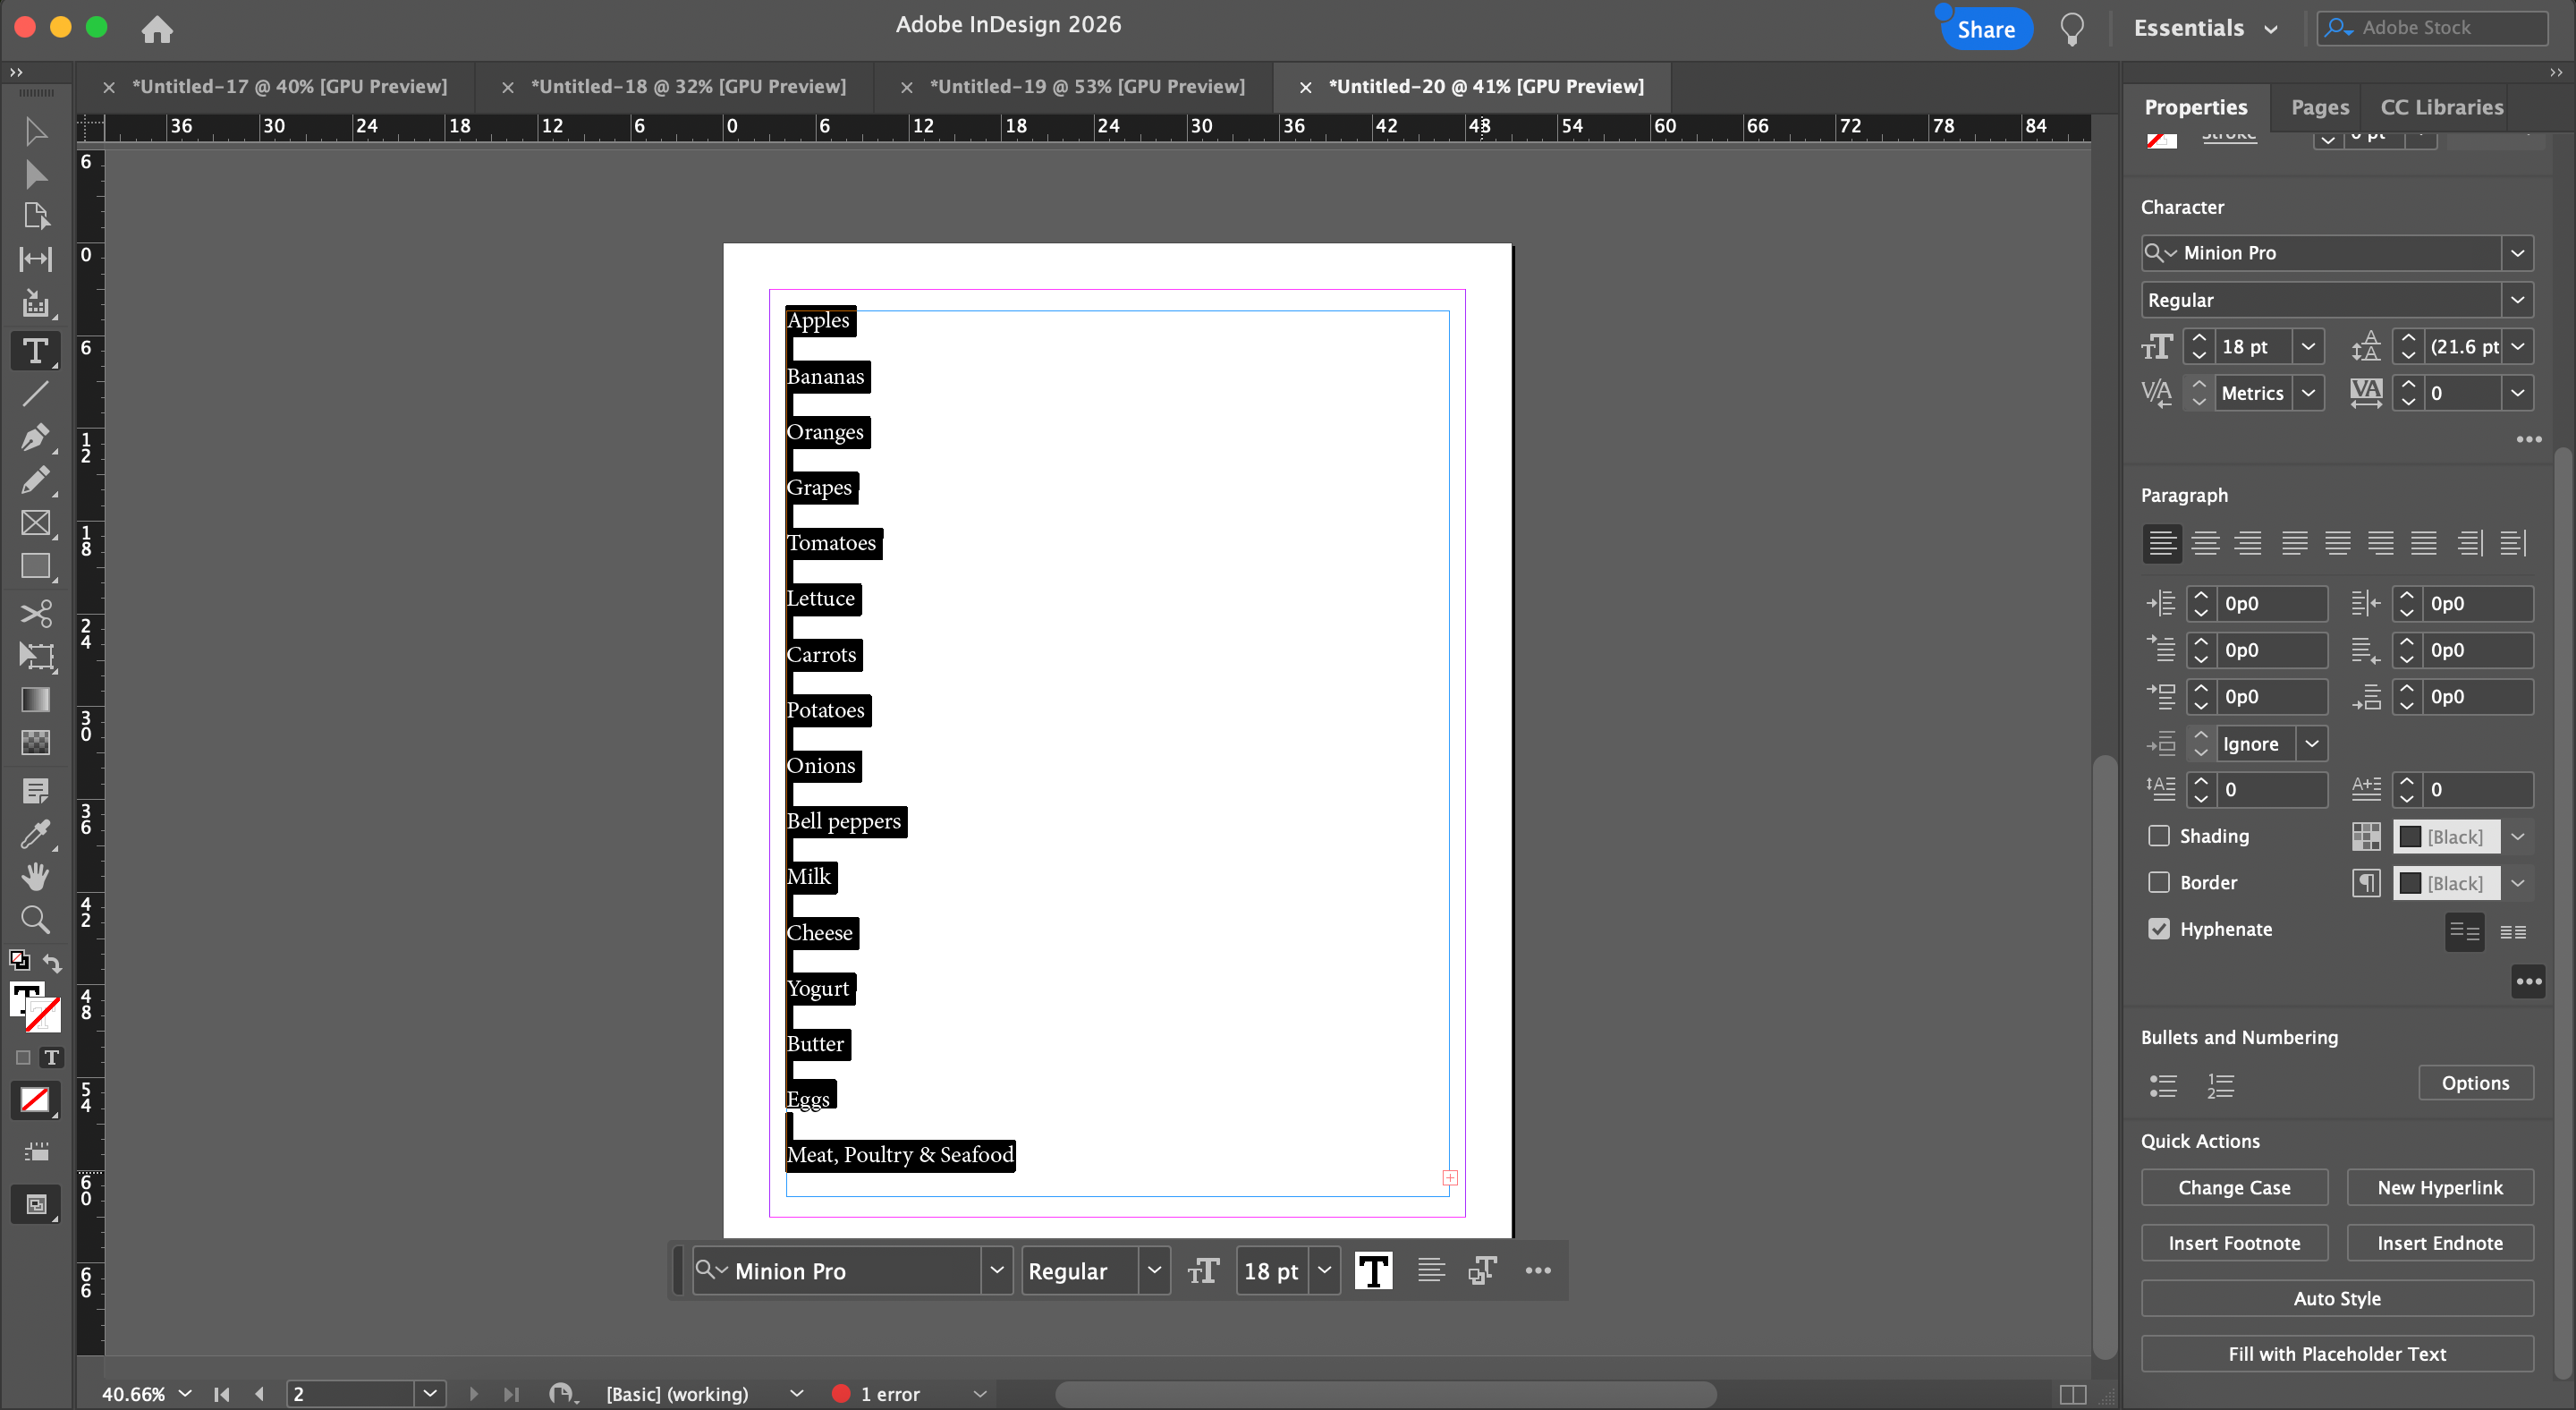Choose the Scissors tool
The height and width of the screenshot is (1410, 2576).
(x=35, y=613)
